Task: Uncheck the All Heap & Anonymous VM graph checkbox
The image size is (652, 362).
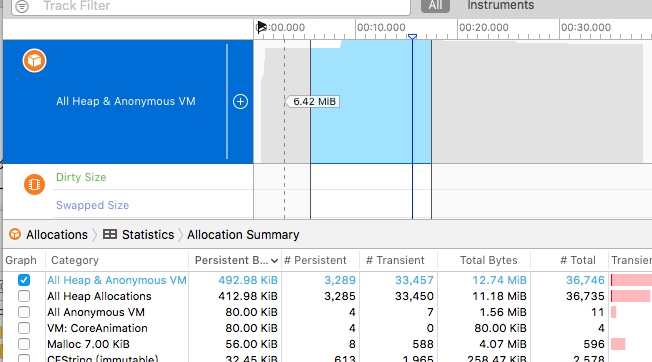Action: pos(24,280)
